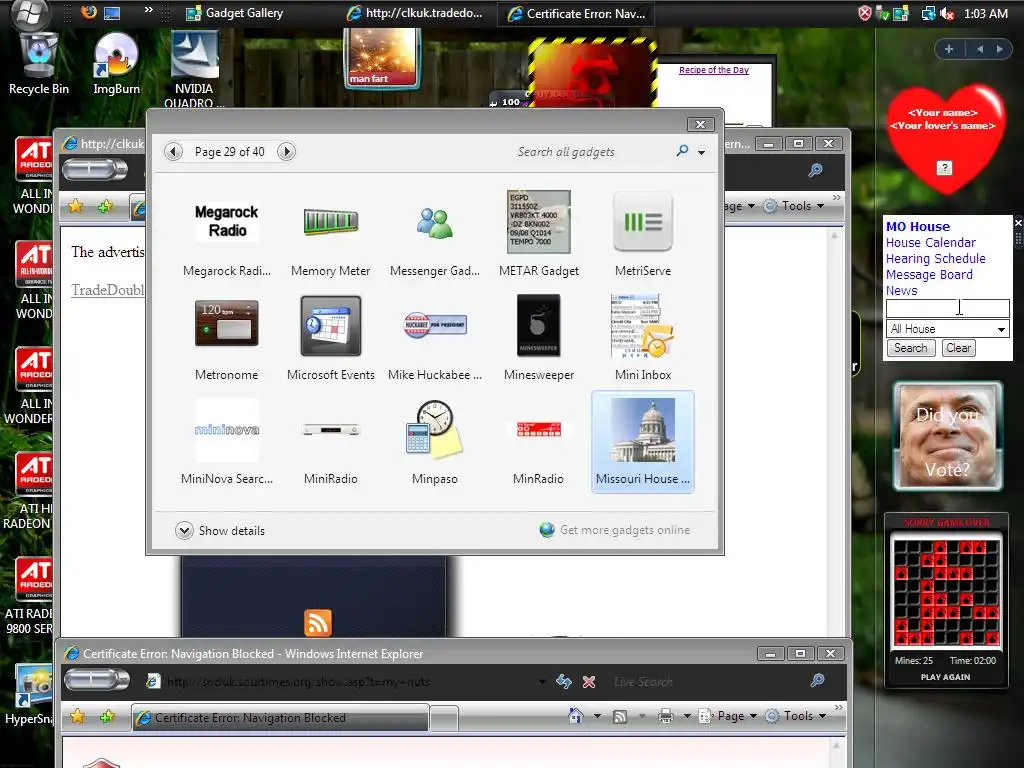Select the MinRadio gadget
Screen dimensions: 1024x768
[x=539, y=441]
